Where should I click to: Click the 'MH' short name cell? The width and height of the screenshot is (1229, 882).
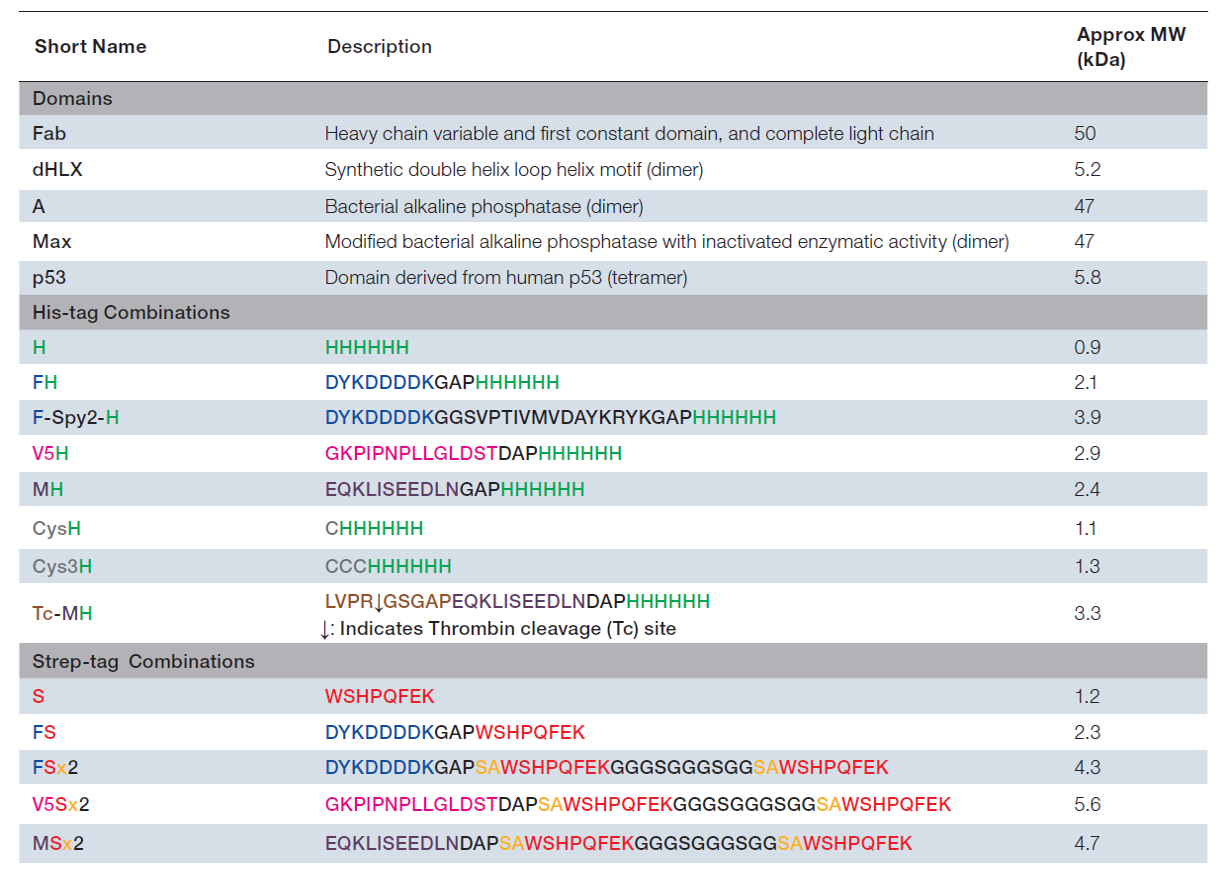47,490
